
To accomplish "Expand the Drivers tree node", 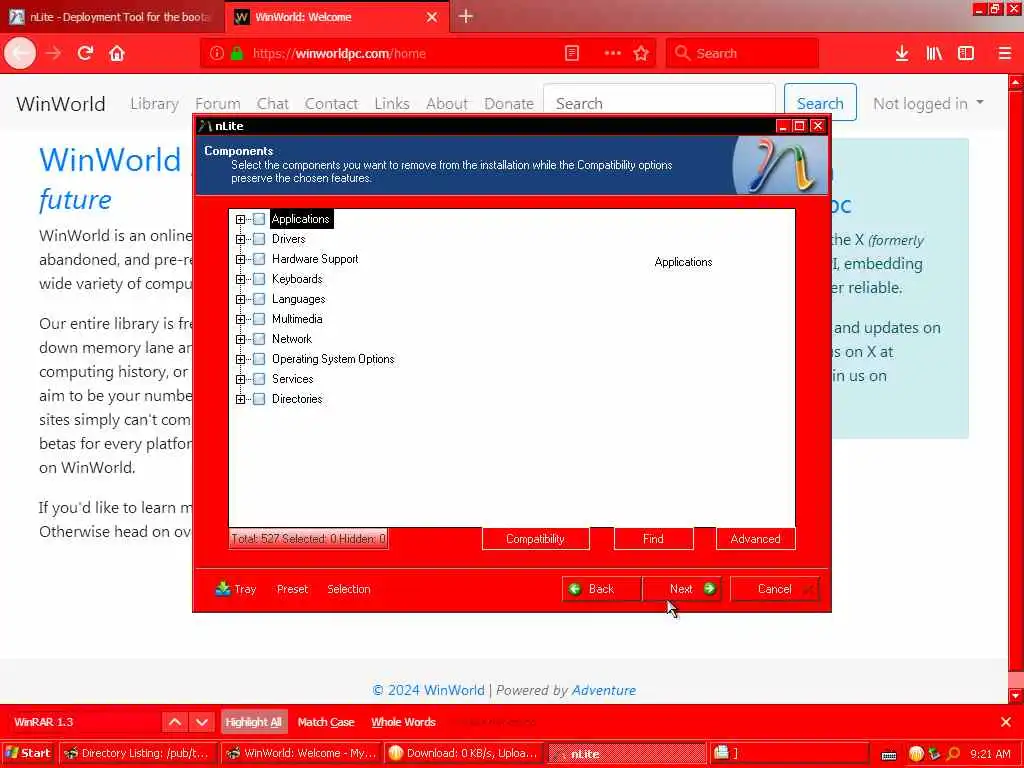I will tap(240, 239).
